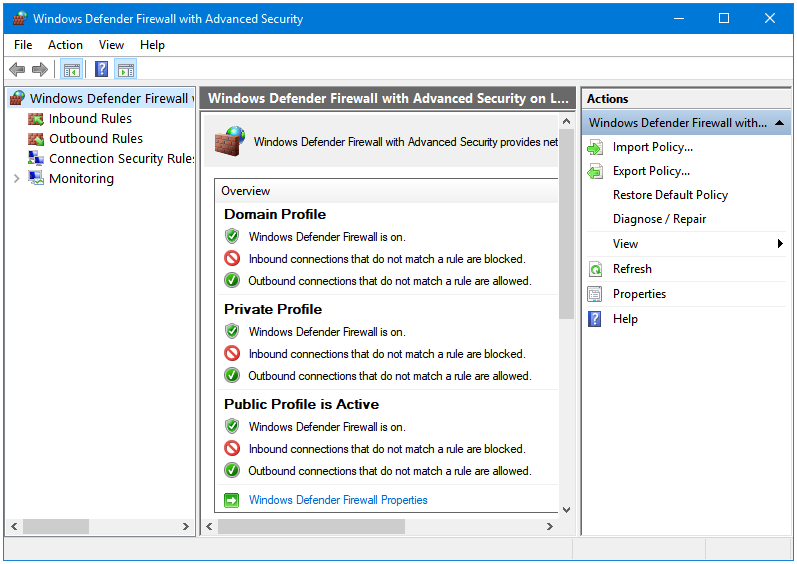This screenshot has width=797, height=564.
Task: Click the firewall icon in the title bar
Action: 19,18
